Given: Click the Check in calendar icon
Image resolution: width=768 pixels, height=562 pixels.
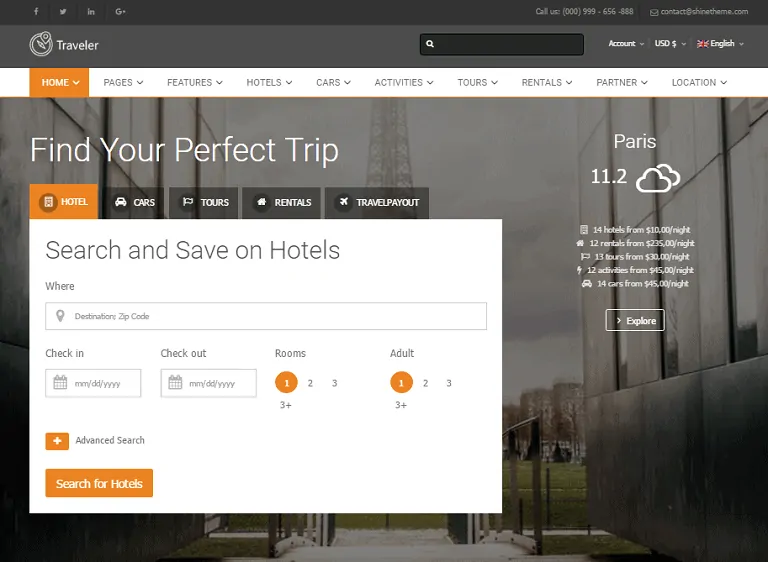Looking at the screenshot, I should tap(60, 382).
